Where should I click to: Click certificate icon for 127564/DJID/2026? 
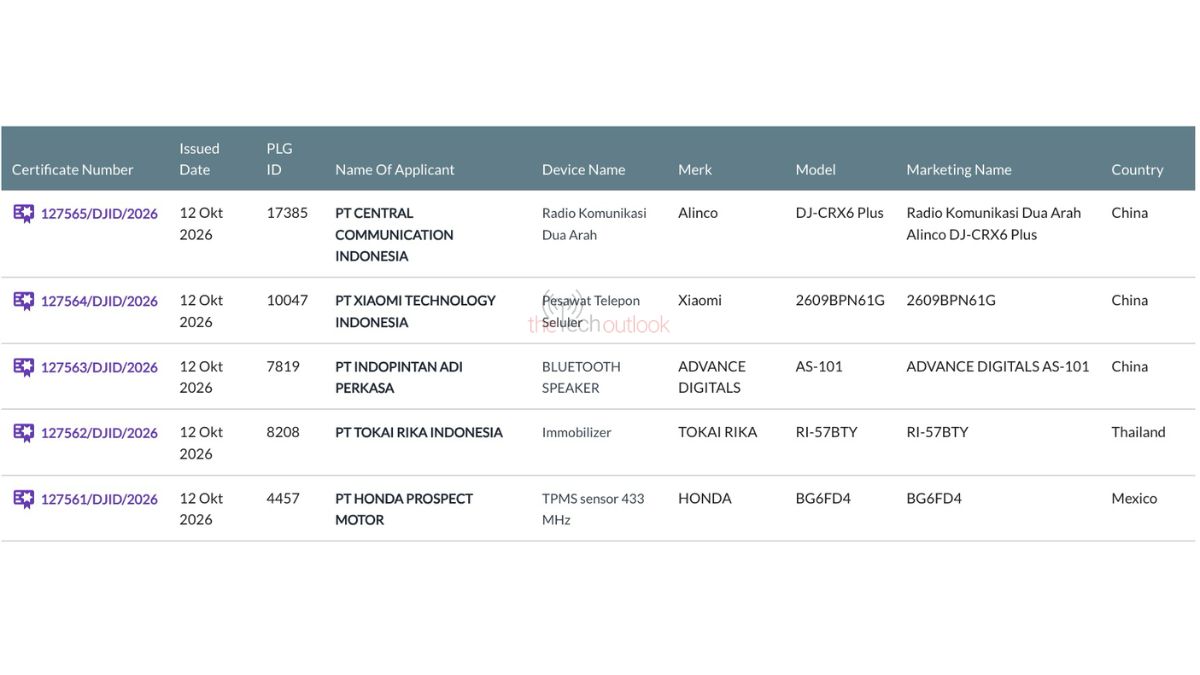tap(23, 301)
